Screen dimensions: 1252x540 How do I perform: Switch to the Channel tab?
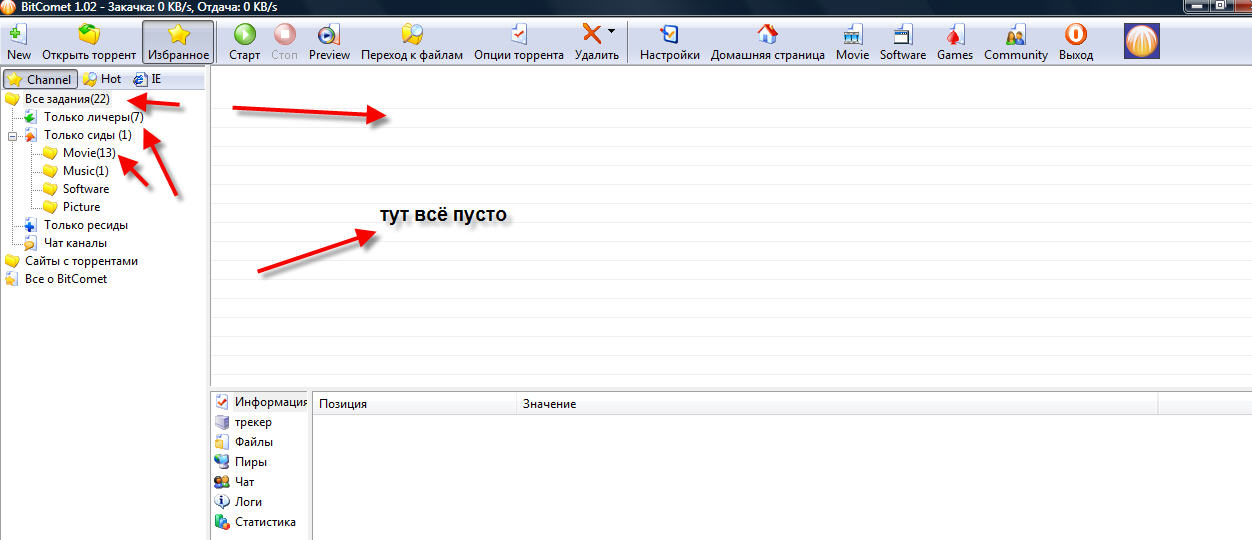[x=40, y=79]
